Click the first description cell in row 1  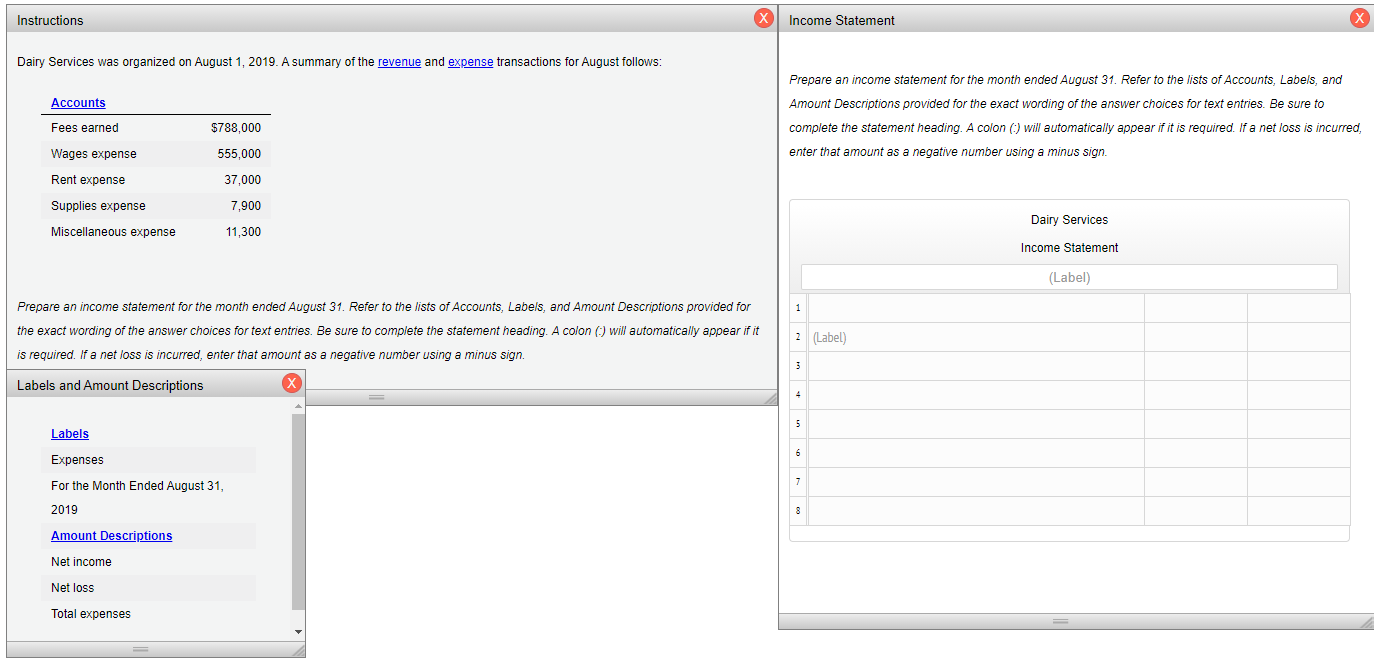pos(975,307)
